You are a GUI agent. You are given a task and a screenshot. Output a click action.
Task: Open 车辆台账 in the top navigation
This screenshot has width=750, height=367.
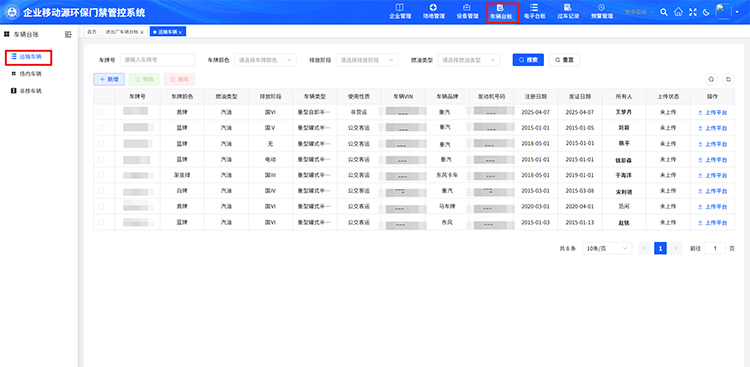click(x=501, y=12)
